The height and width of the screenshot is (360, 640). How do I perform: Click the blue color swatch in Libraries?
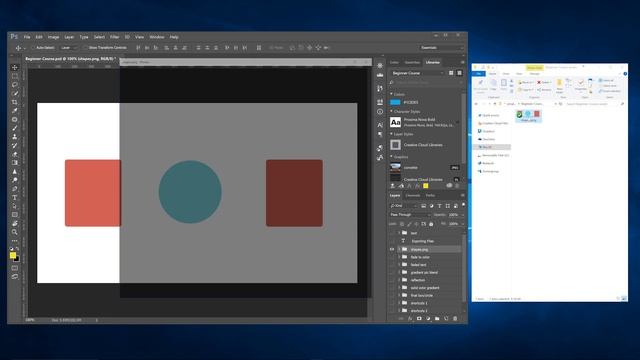tap(395, 102)
